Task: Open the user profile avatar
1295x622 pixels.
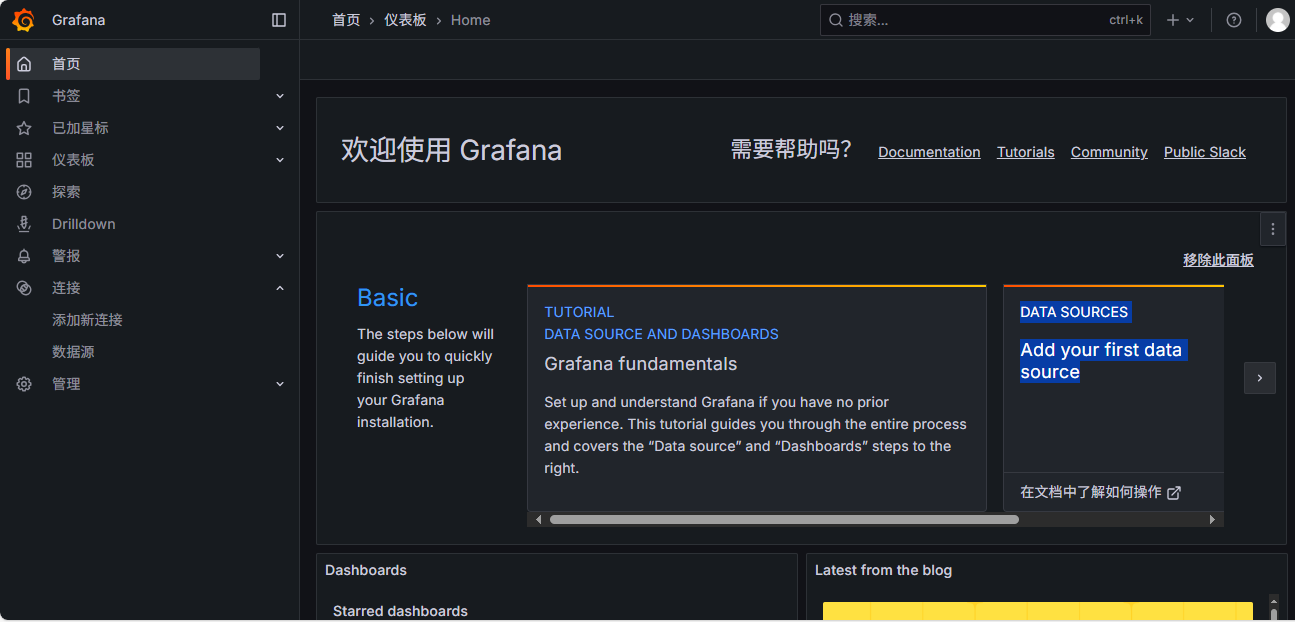Action: 1277,20
